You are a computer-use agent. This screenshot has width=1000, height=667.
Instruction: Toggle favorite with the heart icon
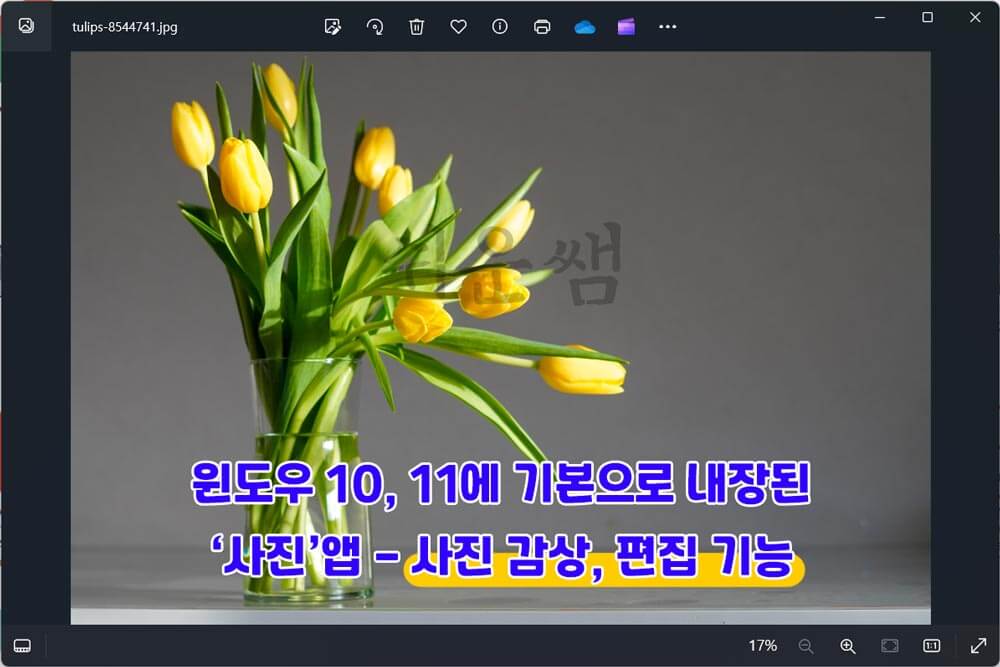(459, 27)
